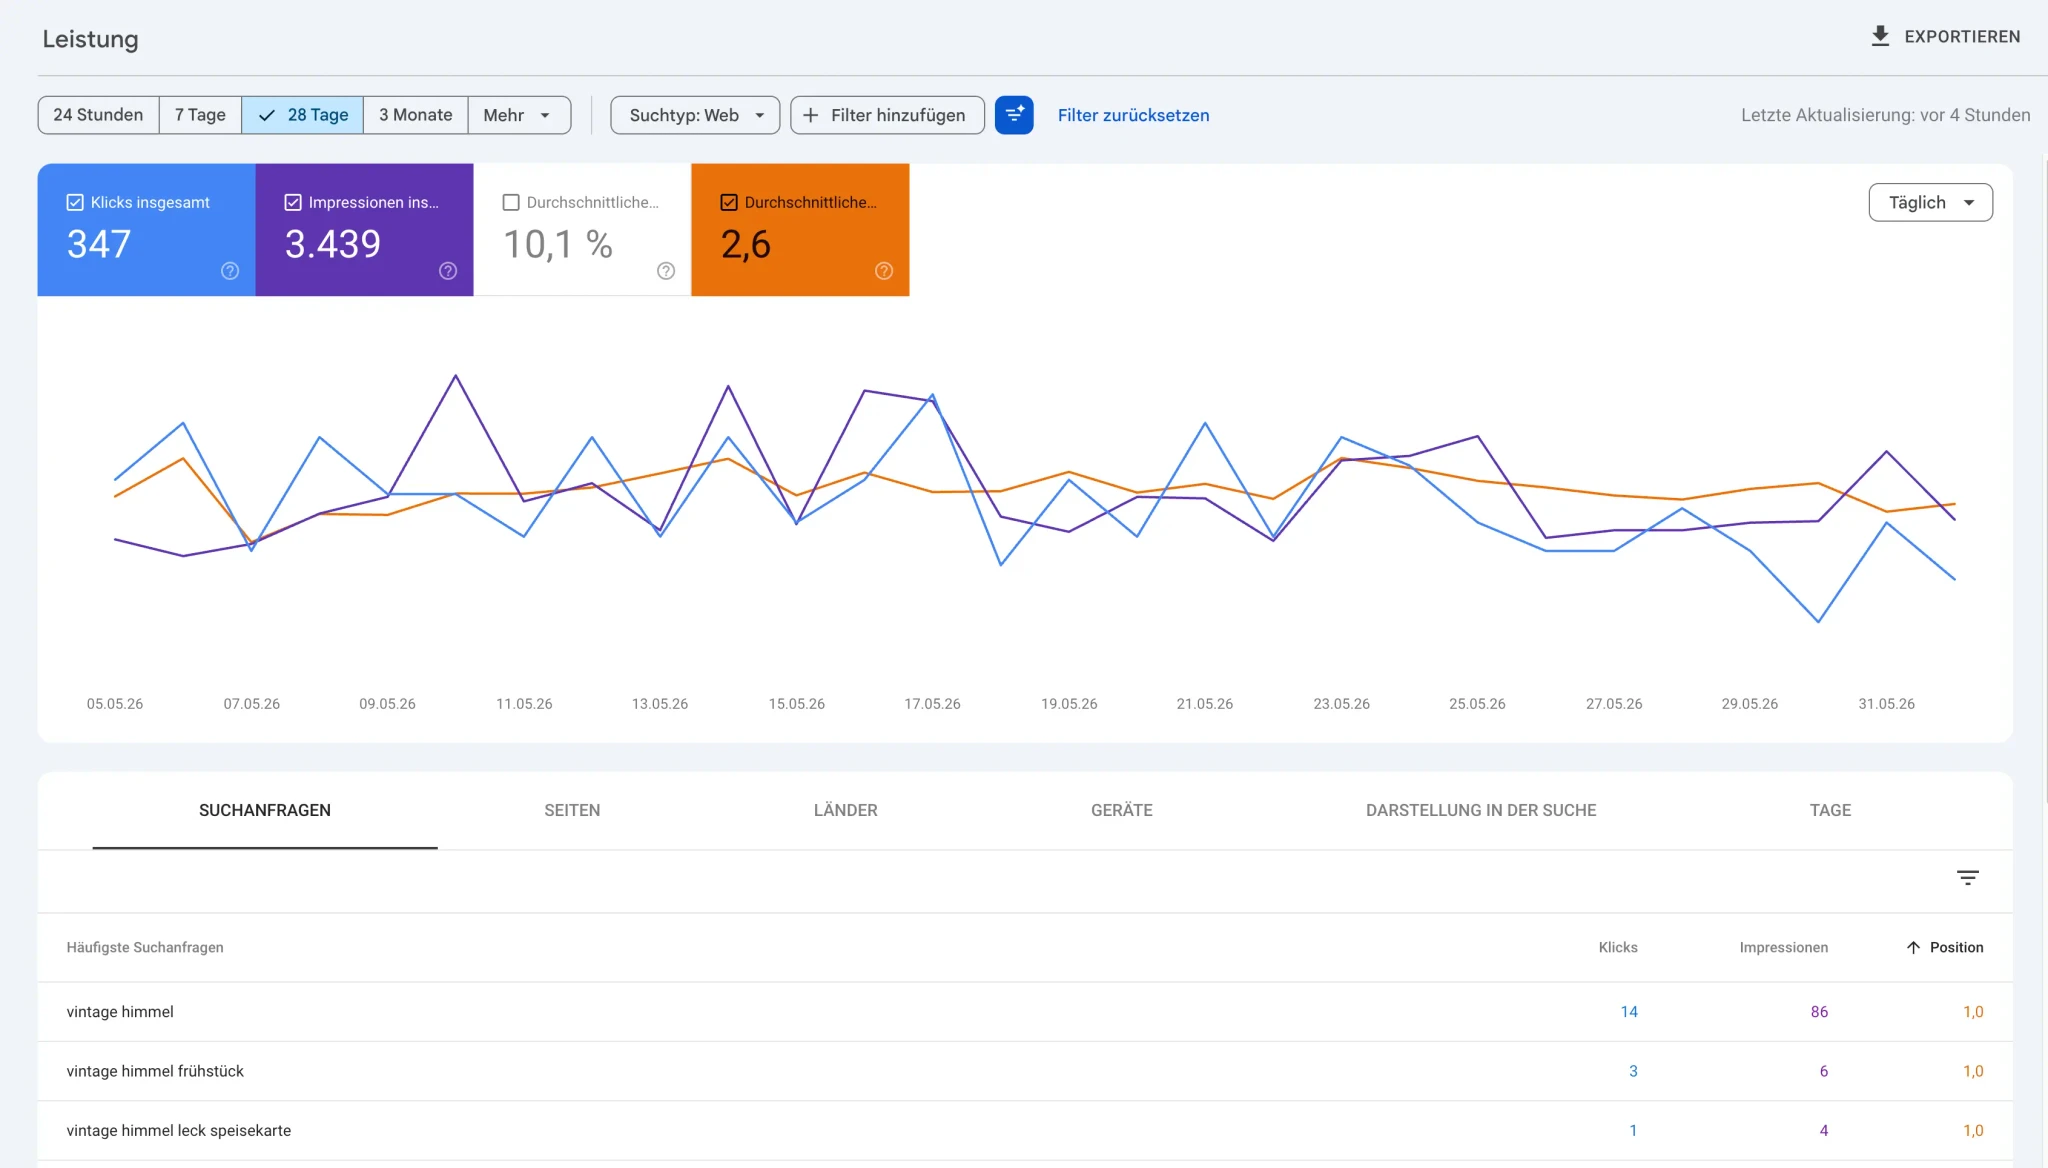Screen dimensions: 2048x1168
Task: Expand the Mehr date range dropdown
Action: pos(519,115)
